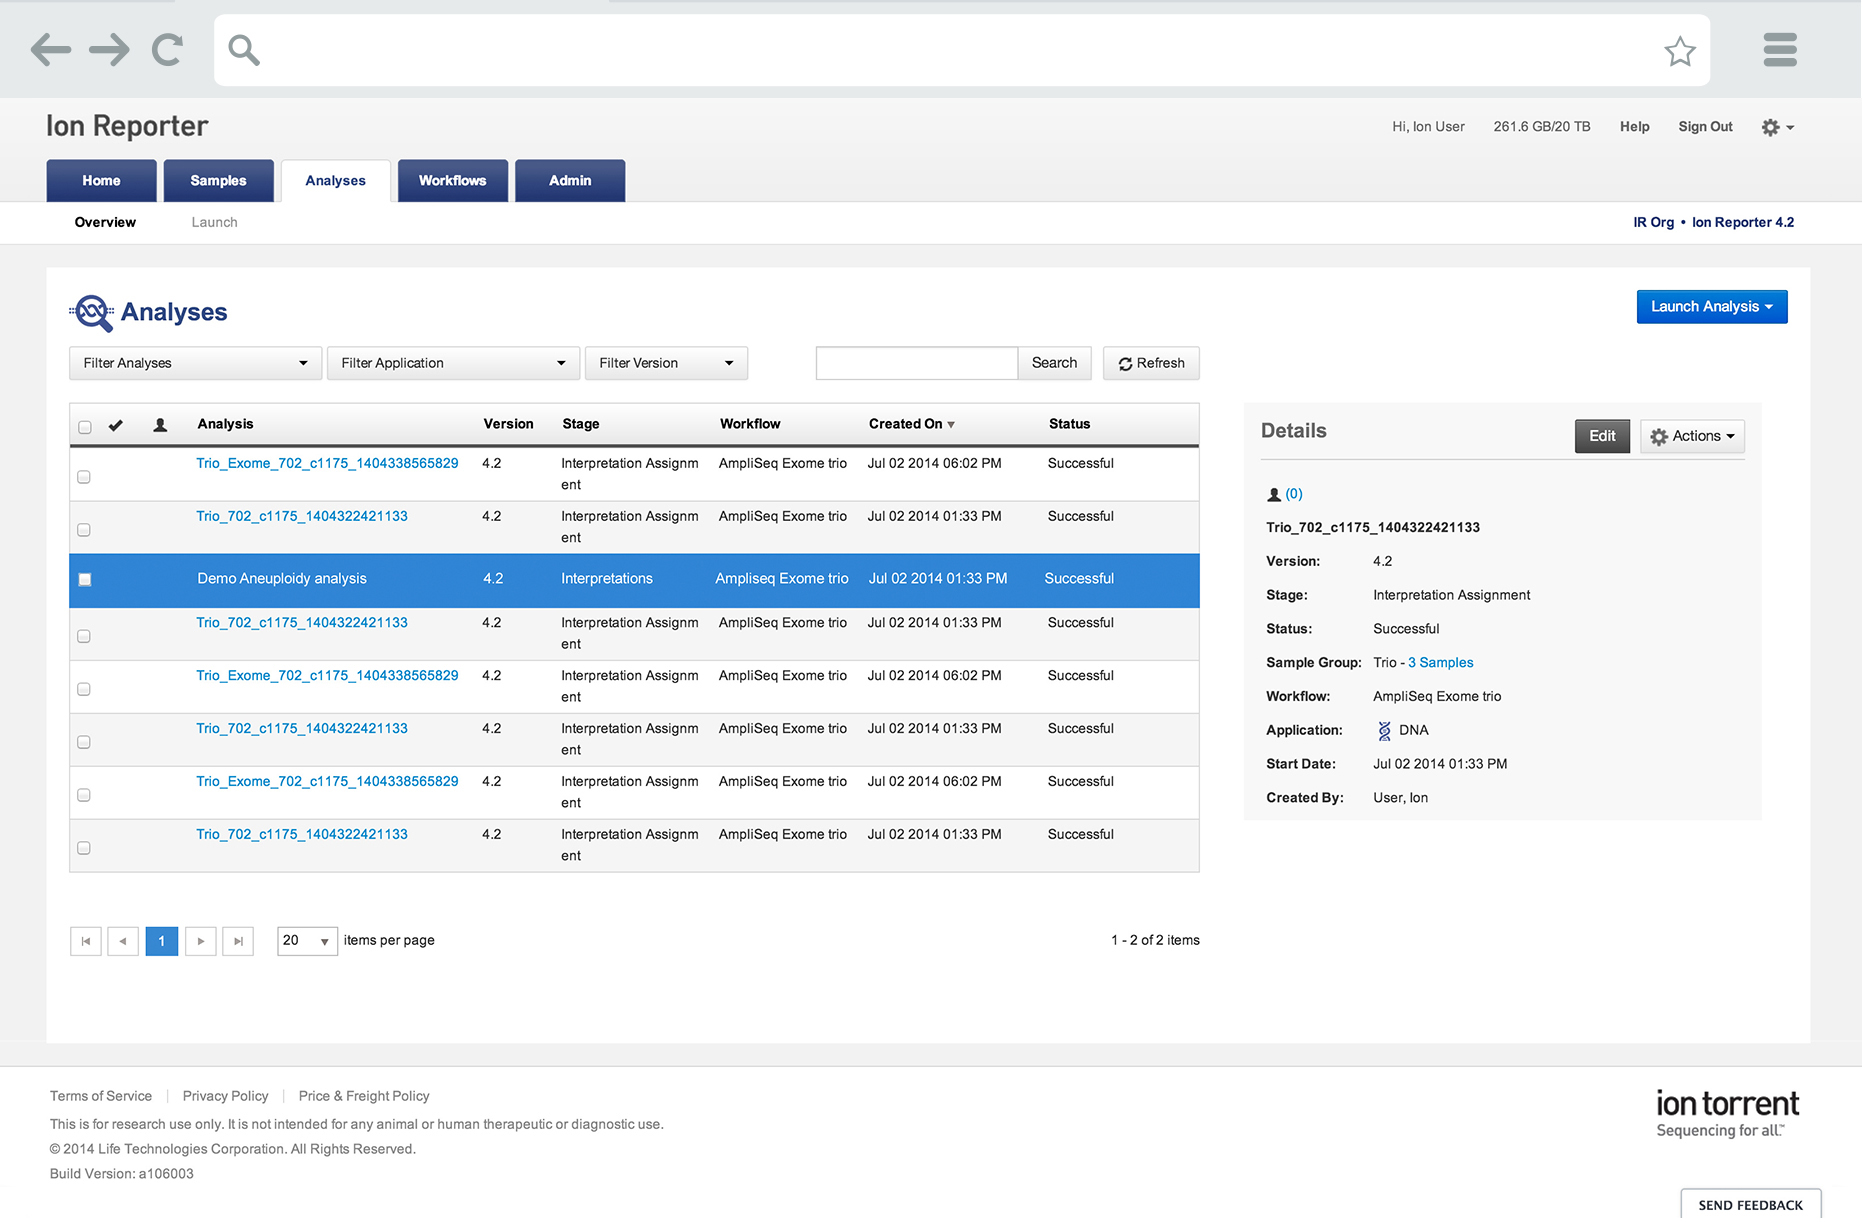Click the ion torrent footer logo
The width and height of the screenshot is (1862, 1222).
(1727, 1113)
